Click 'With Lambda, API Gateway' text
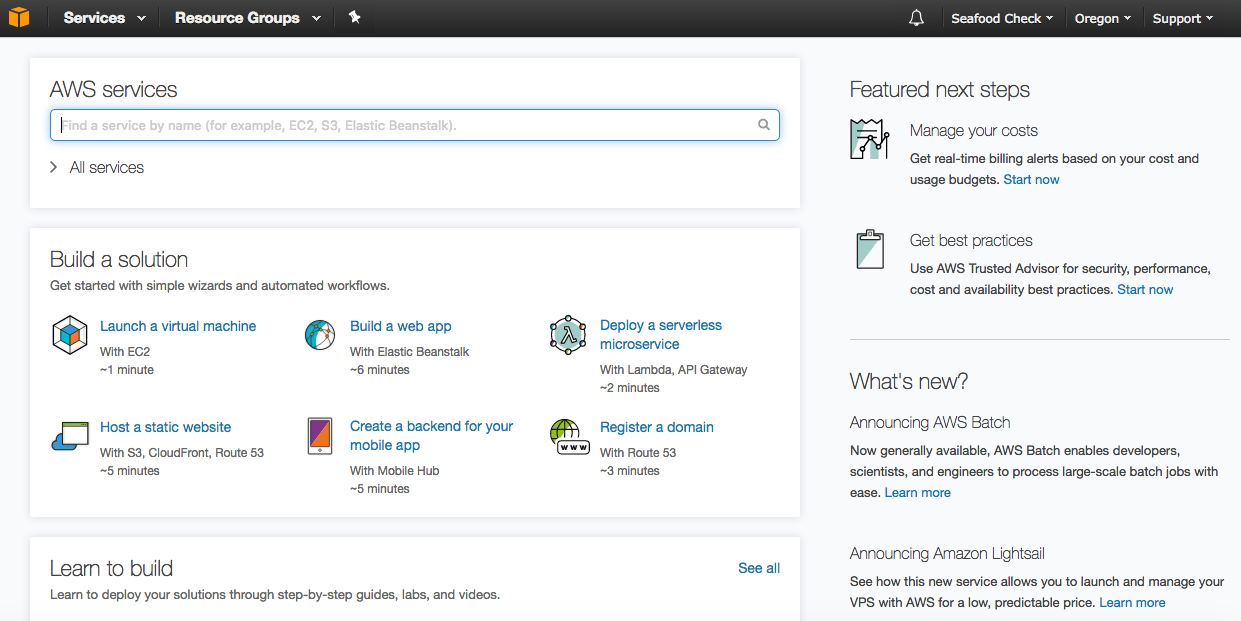Viewport: 1241px width, 621px height. 673,370
